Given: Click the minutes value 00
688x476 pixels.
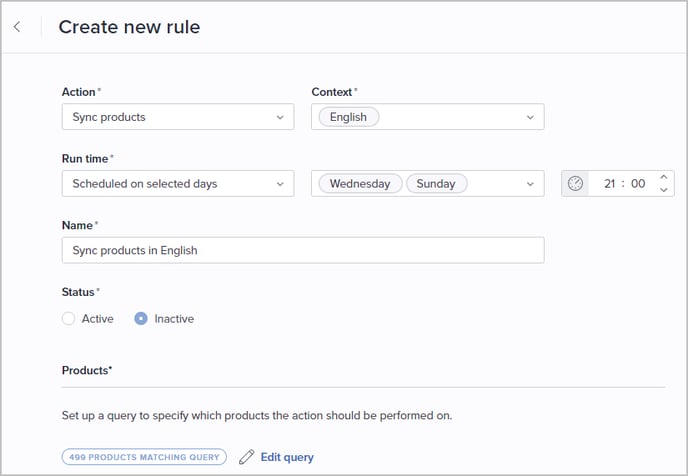Looking at the screenshot, I should coord(638,183).
